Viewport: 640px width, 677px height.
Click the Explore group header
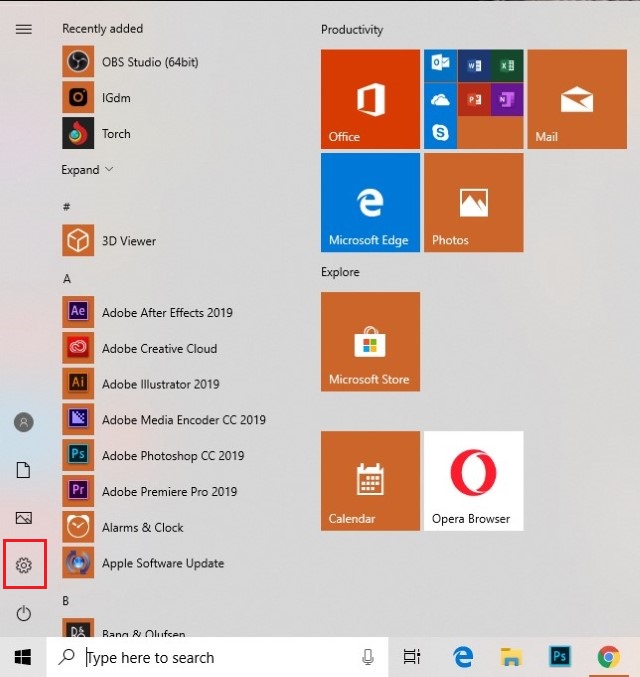[x=340, y=272]
